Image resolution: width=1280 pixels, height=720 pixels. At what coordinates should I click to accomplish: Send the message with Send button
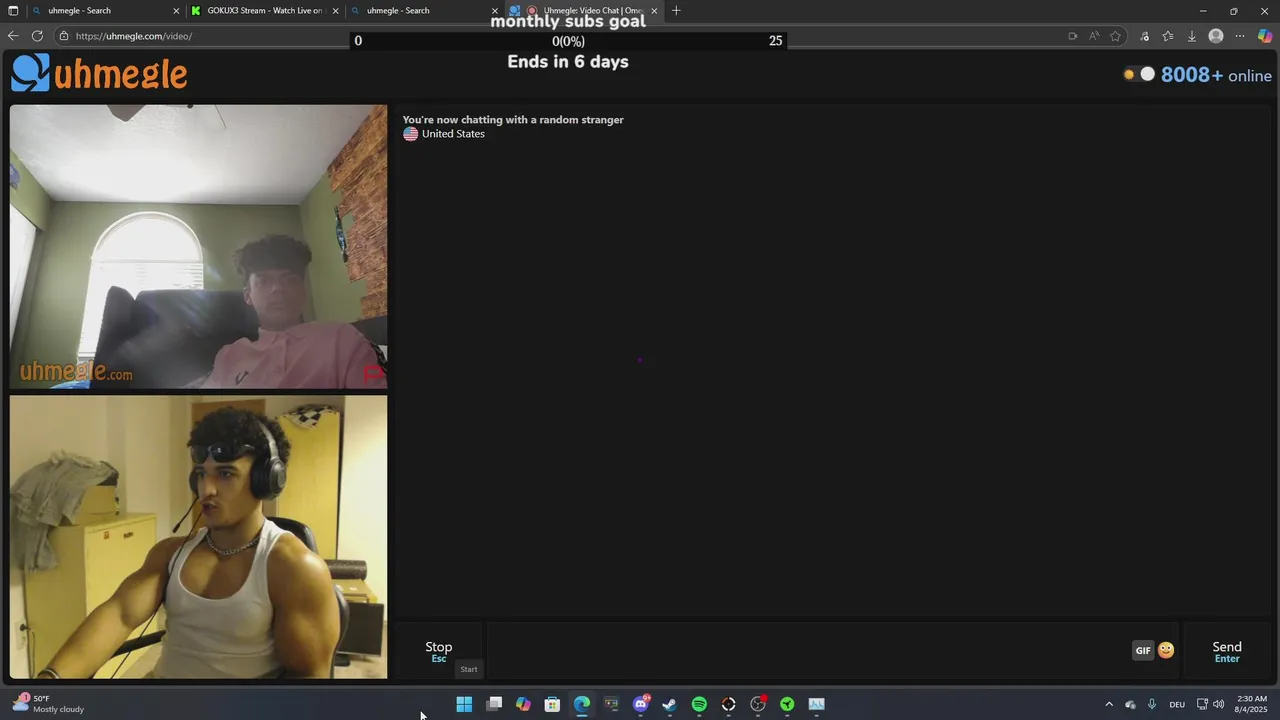coord(1227,651)
